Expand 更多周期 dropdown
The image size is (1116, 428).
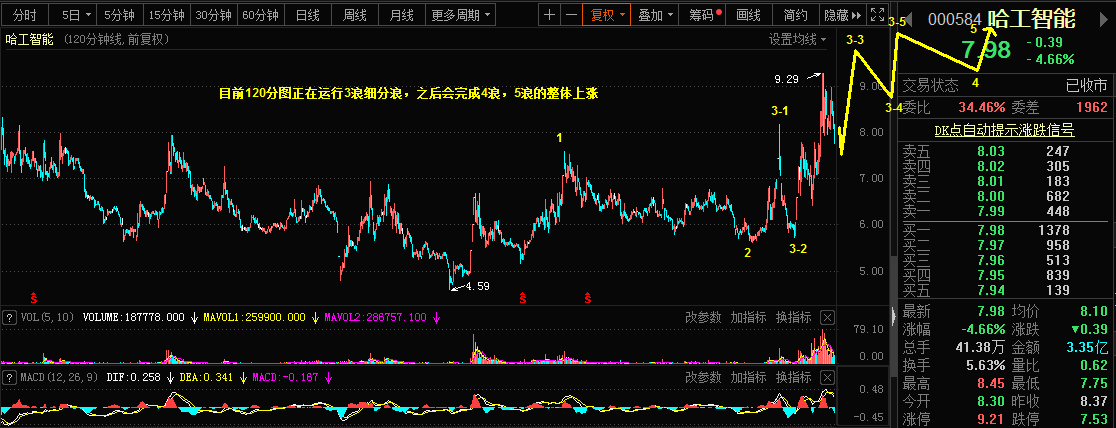462,14
